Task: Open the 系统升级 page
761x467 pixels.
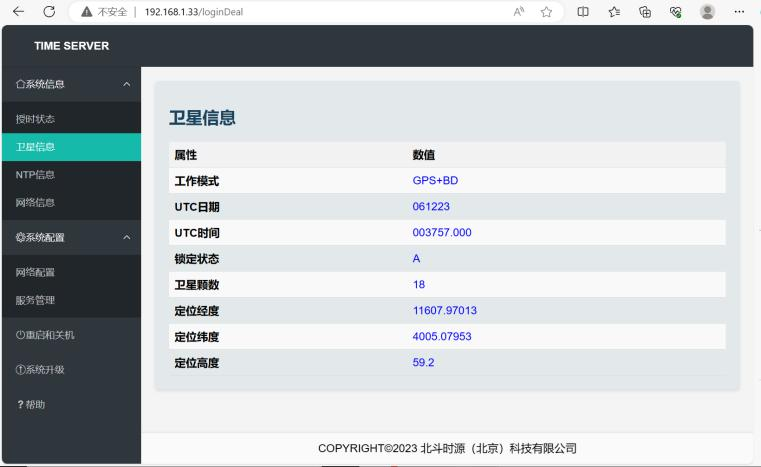Action: pyautogui.click(x=40, y=370)
